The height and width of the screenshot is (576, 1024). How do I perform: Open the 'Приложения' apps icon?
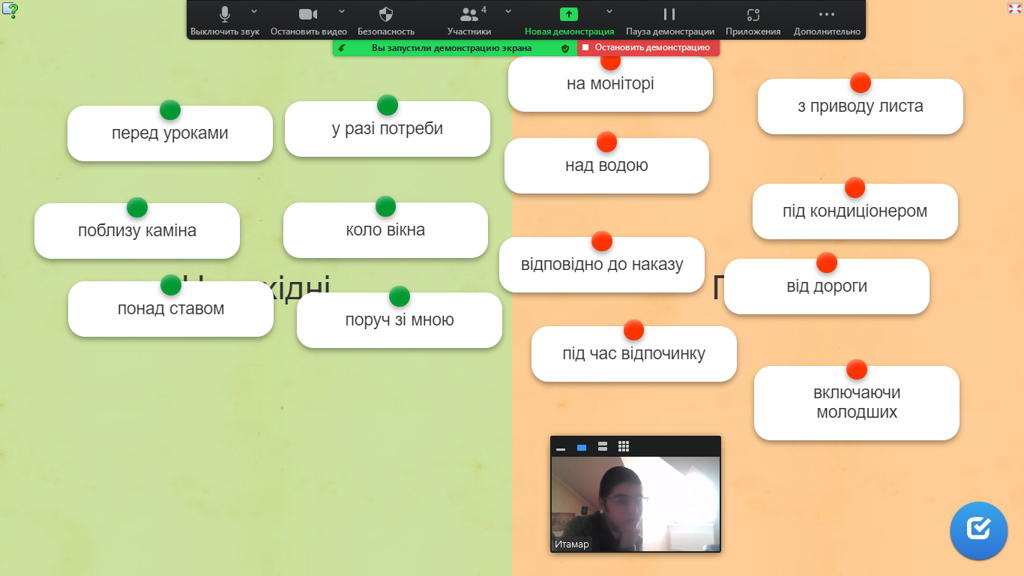[x=753, y=19]
